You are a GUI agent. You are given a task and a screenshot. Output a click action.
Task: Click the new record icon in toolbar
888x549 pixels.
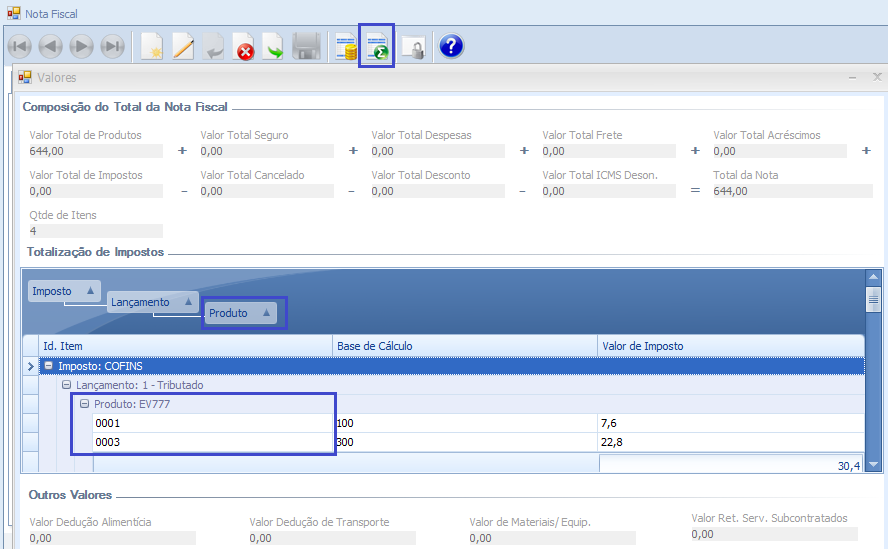pos(151,47)
